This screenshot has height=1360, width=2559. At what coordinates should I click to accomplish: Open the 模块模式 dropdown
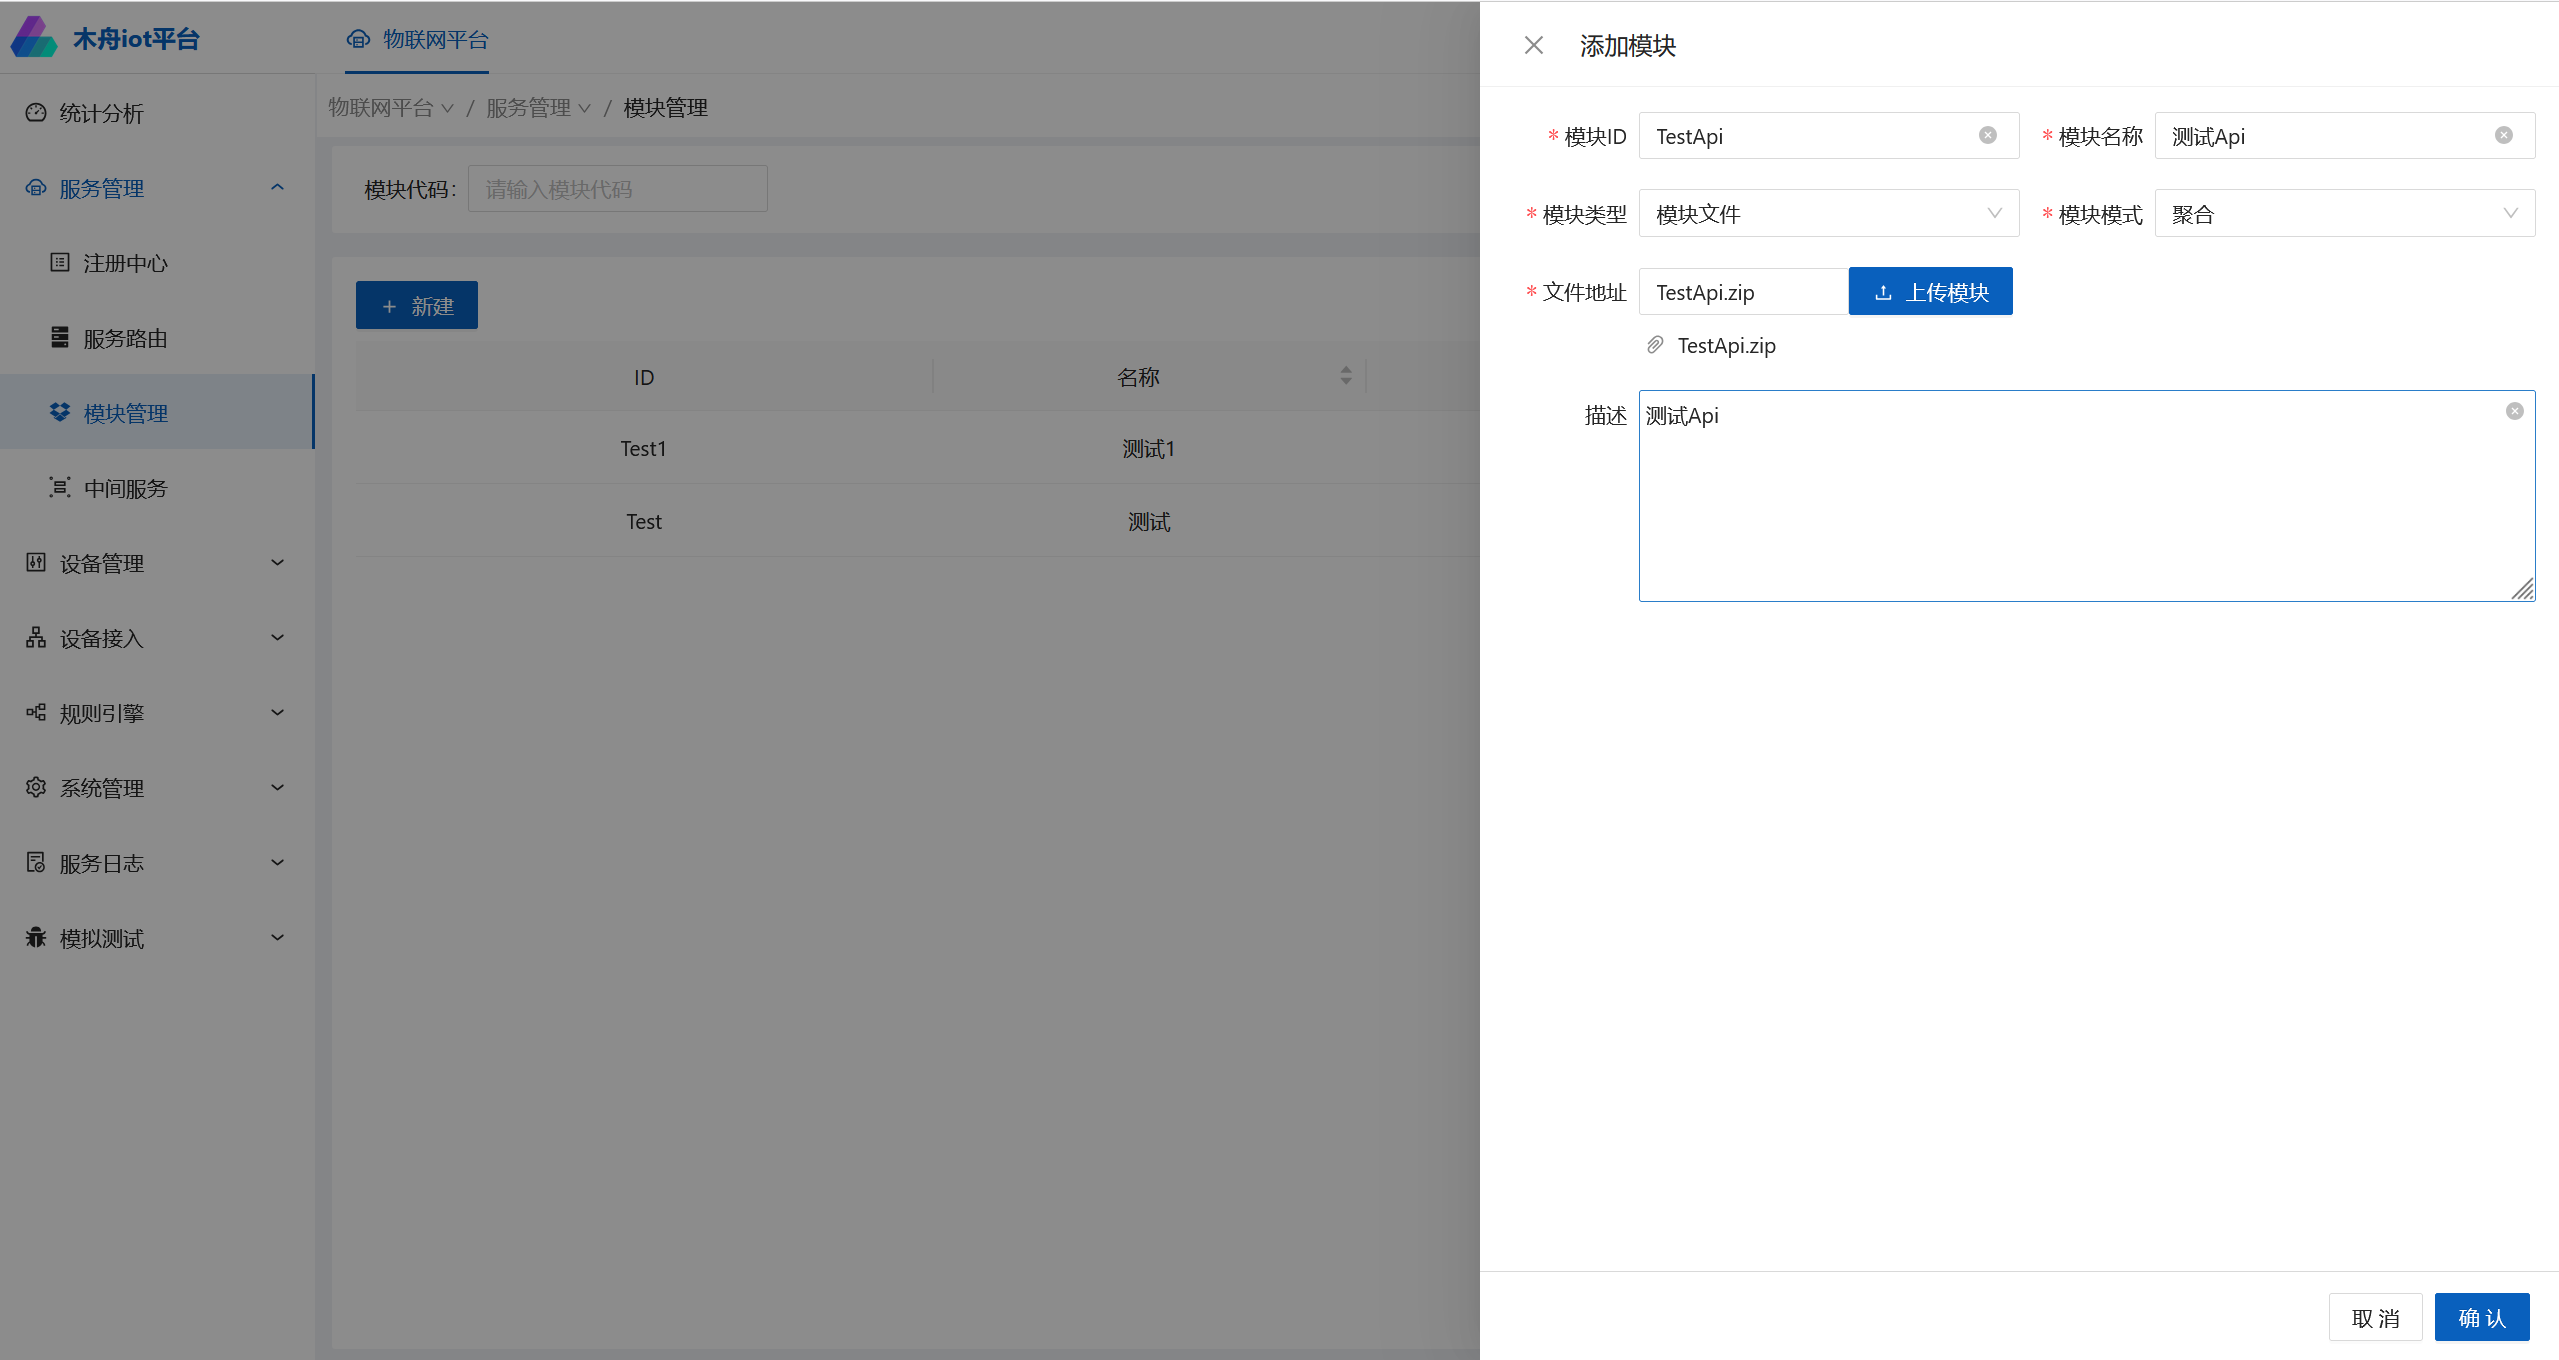pyautogui.click(x=2343, y=214)
